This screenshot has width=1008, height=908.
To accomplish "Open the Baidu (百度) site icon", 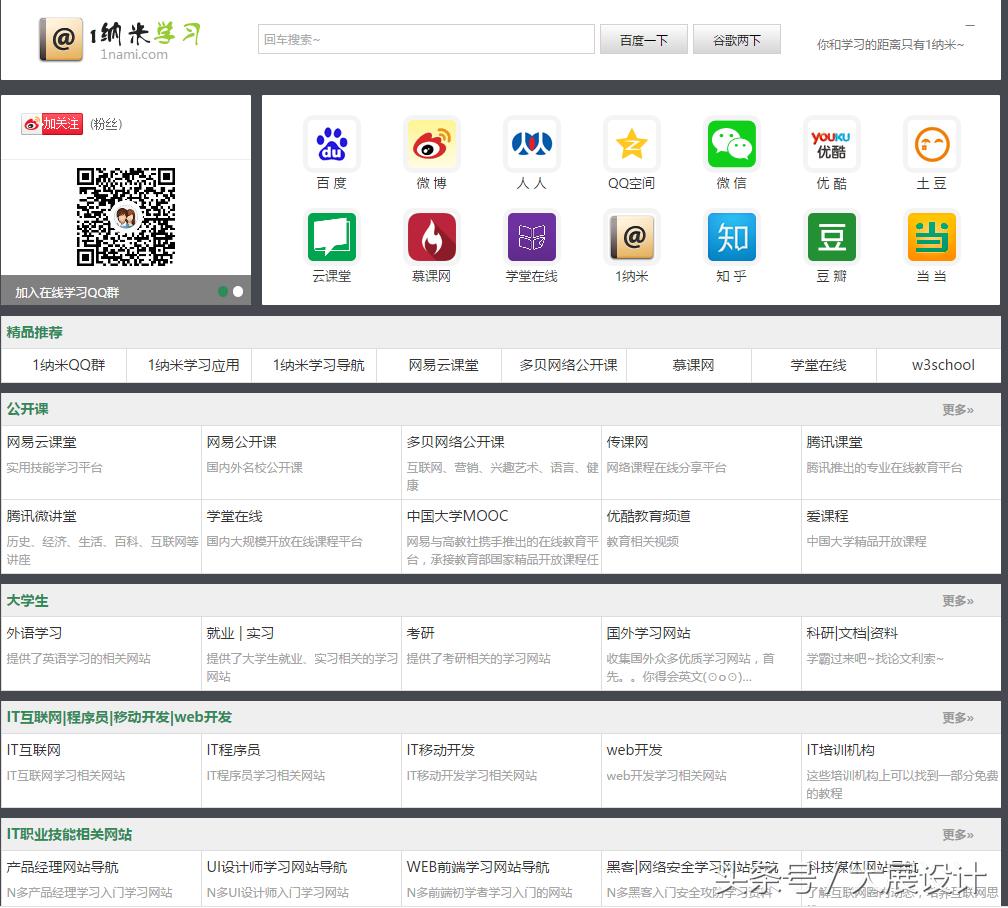I will pyautogui.click(x=331, y=145).
